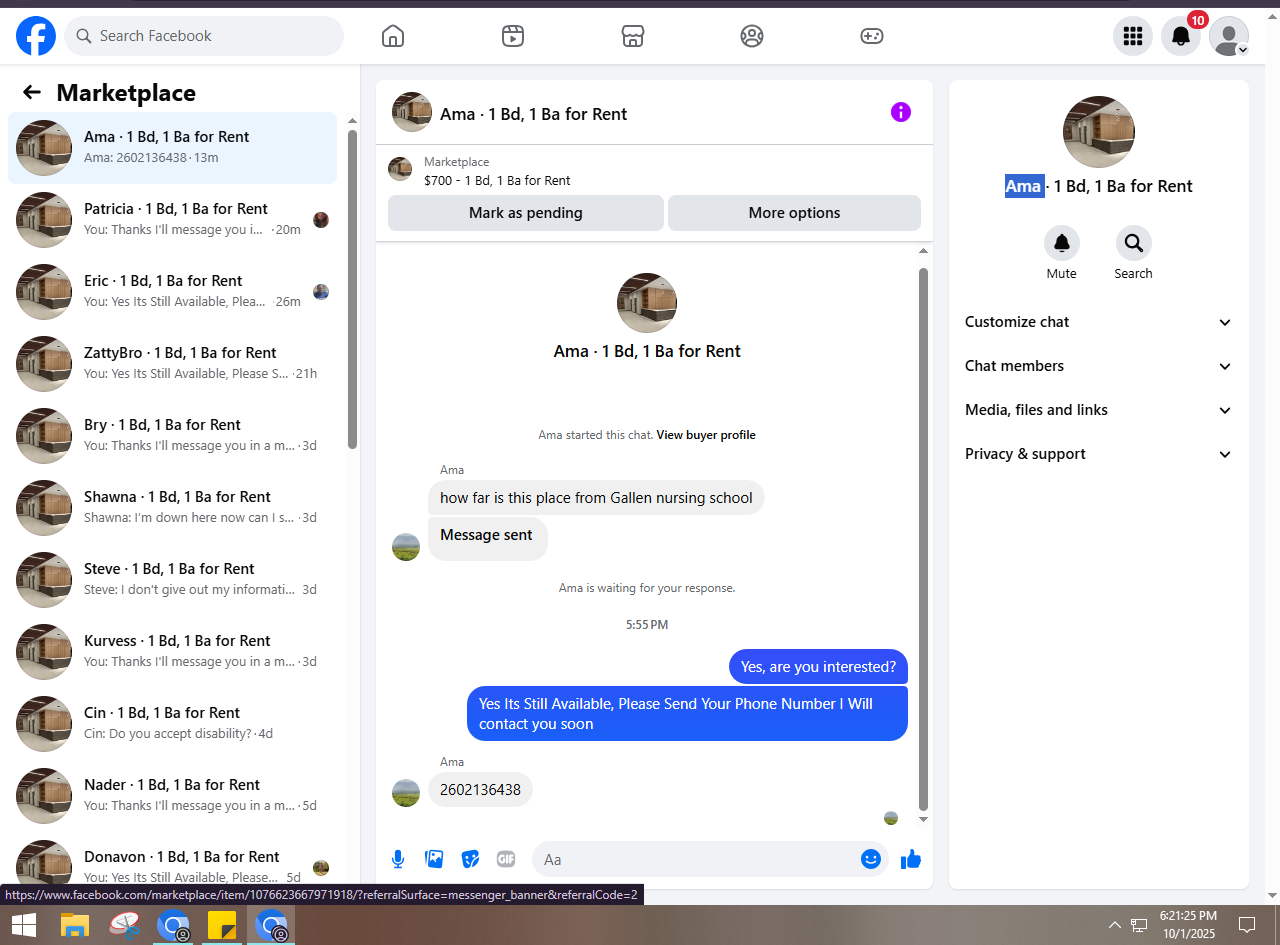Click the conversation list scrollbar
1280x945 pixels.
[x=352, y=290]
